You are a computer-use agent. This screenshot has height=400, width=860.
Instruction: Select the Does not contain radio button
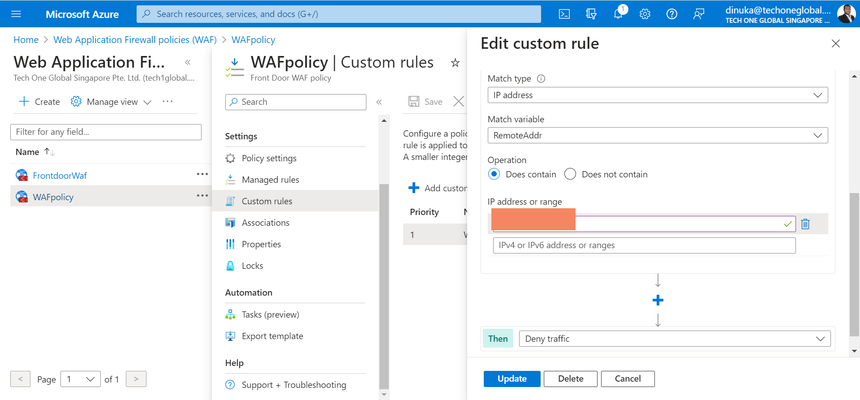(570, 174)
